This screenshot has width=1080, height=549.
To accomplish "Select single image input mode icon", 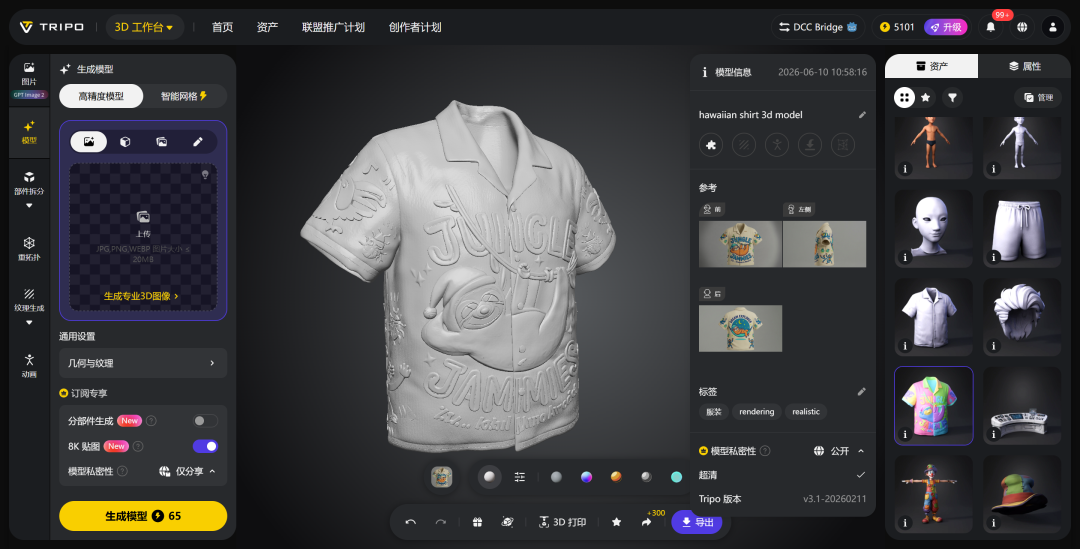I will 89,141.
